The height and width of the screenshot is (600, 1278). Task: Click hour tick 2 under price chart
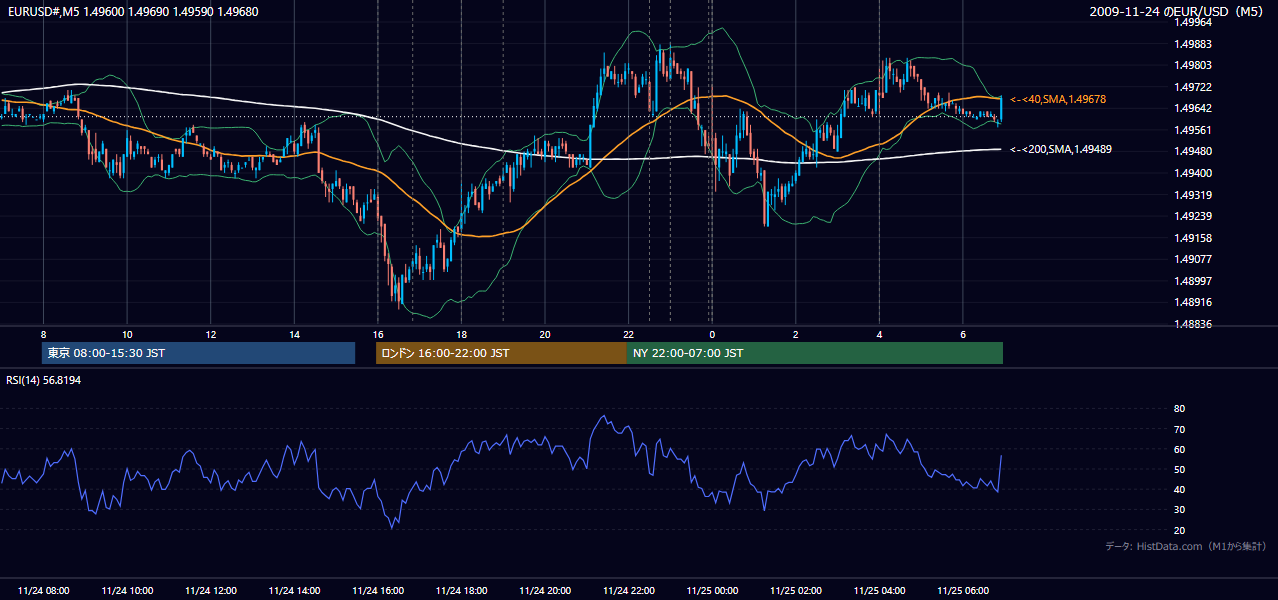pyautogui.click(x=796, y=334)
